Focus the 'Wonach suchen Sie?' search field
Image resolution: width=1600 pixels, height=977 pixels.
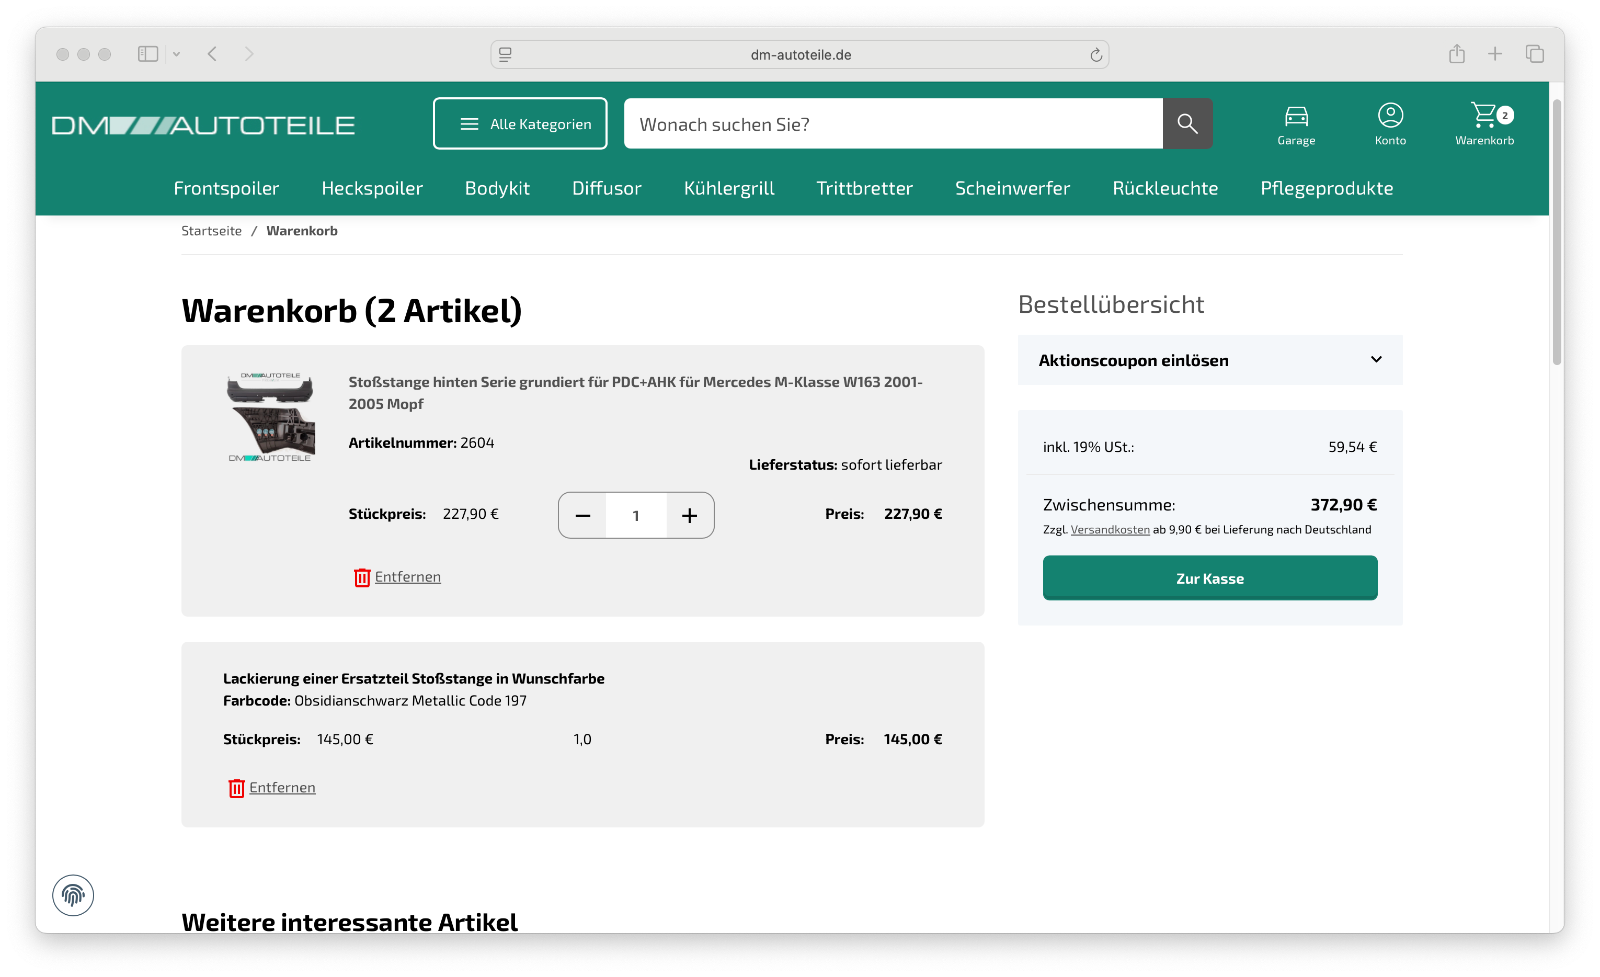pyautogui.click(x=892, y=124)
